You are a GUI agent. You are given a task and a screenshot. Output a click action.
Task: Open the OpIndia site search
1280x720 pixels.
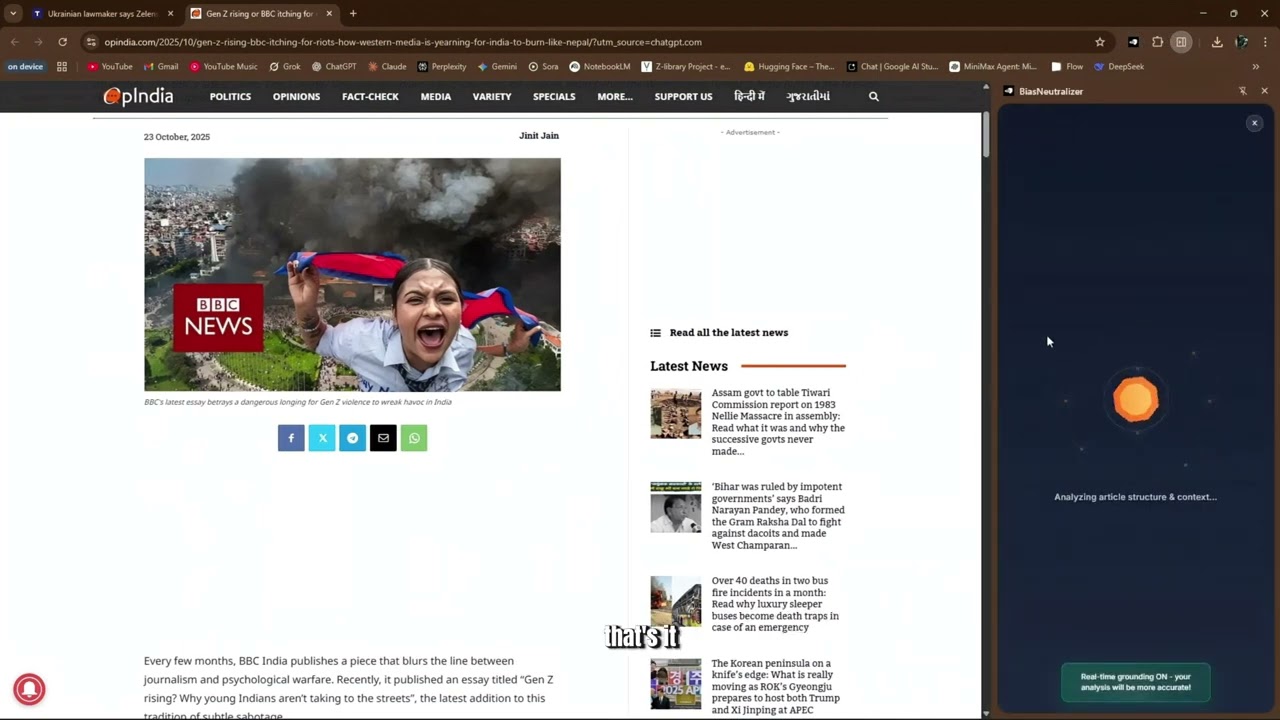874,97
